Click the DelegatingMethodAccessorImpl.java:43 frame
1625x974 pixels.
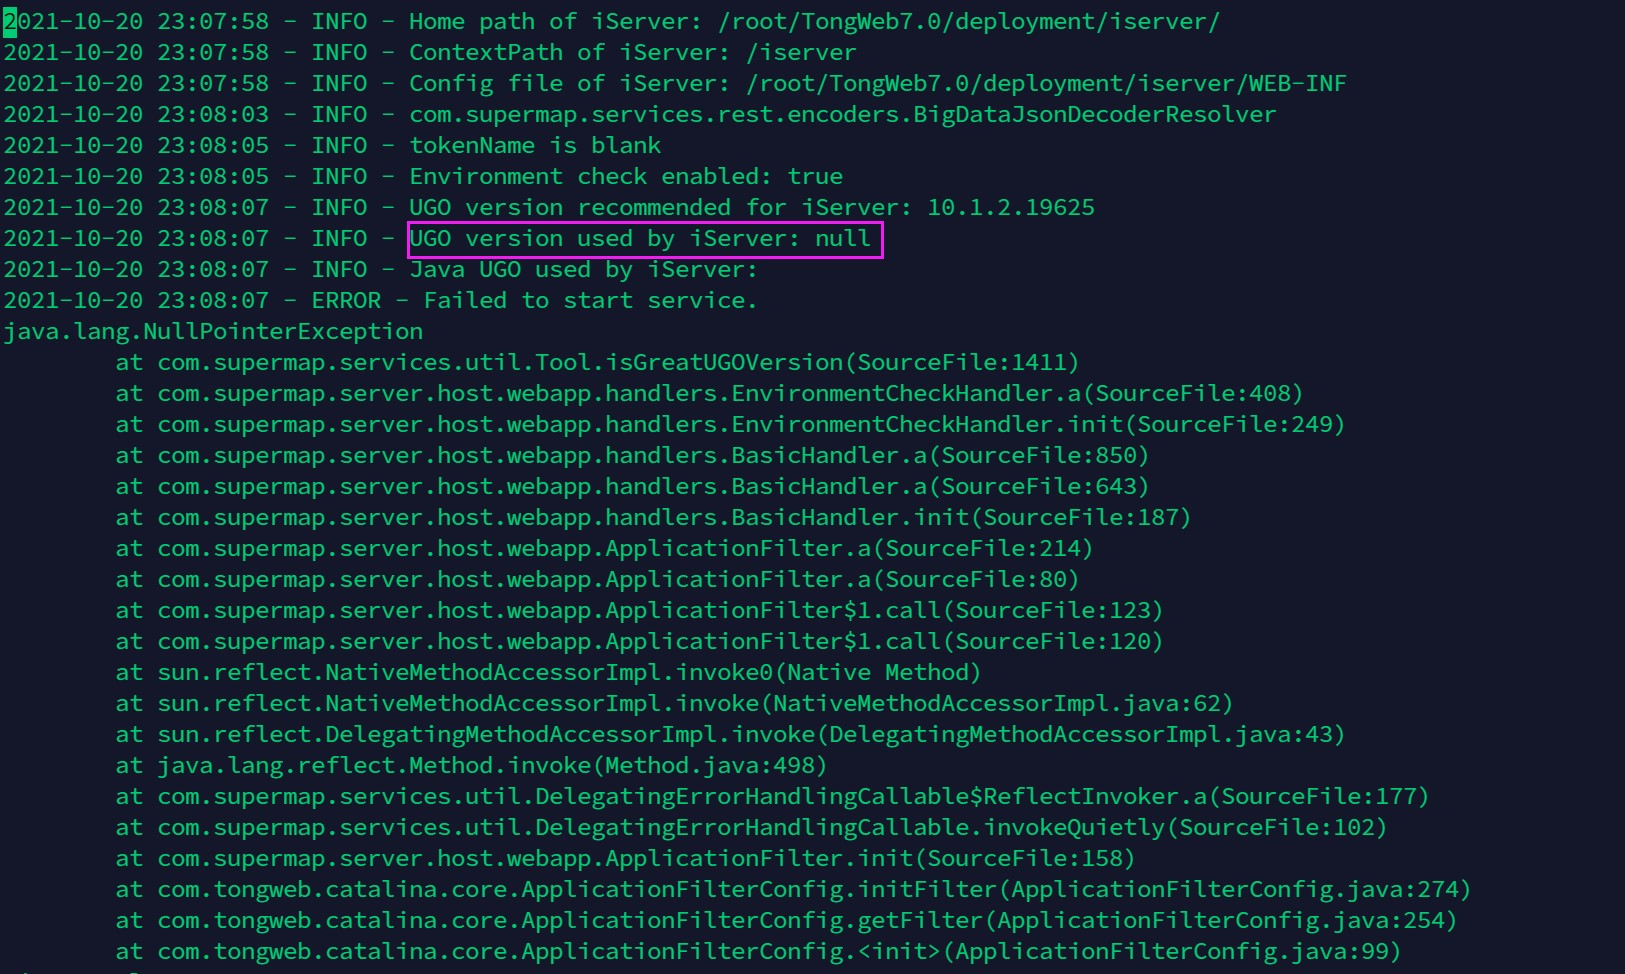coord(730,734)
